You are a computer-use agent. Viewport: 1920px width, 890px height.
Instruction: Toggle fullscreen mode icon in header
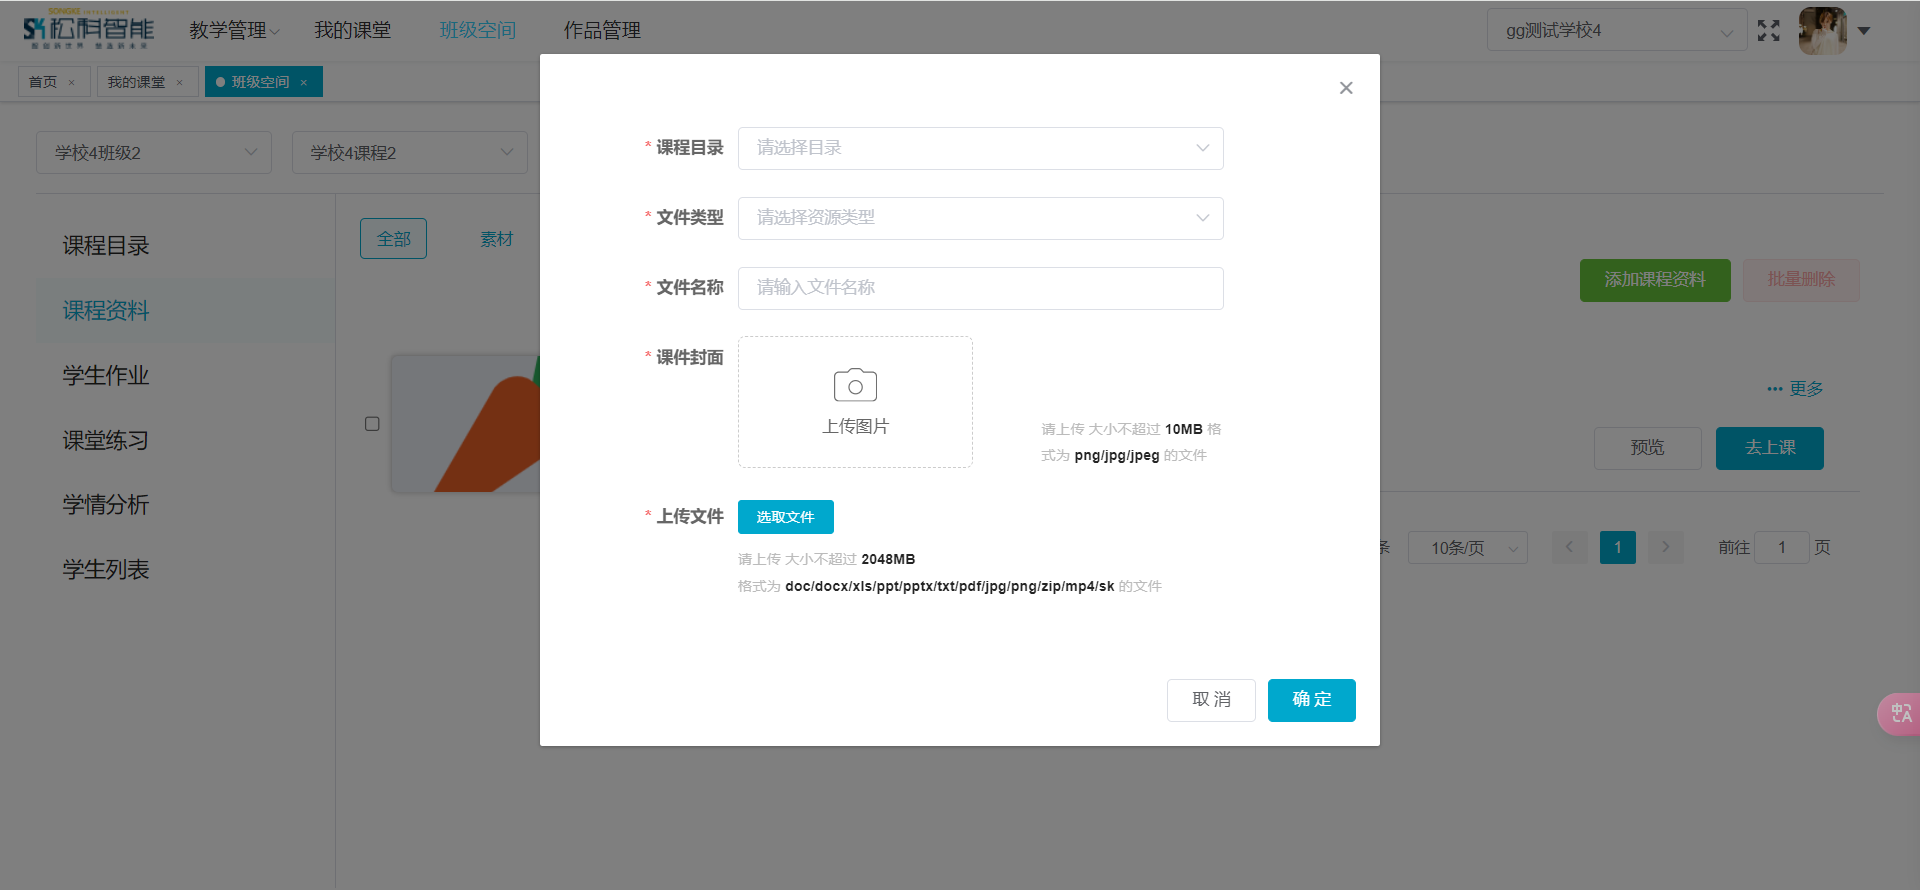[1768, 31]
